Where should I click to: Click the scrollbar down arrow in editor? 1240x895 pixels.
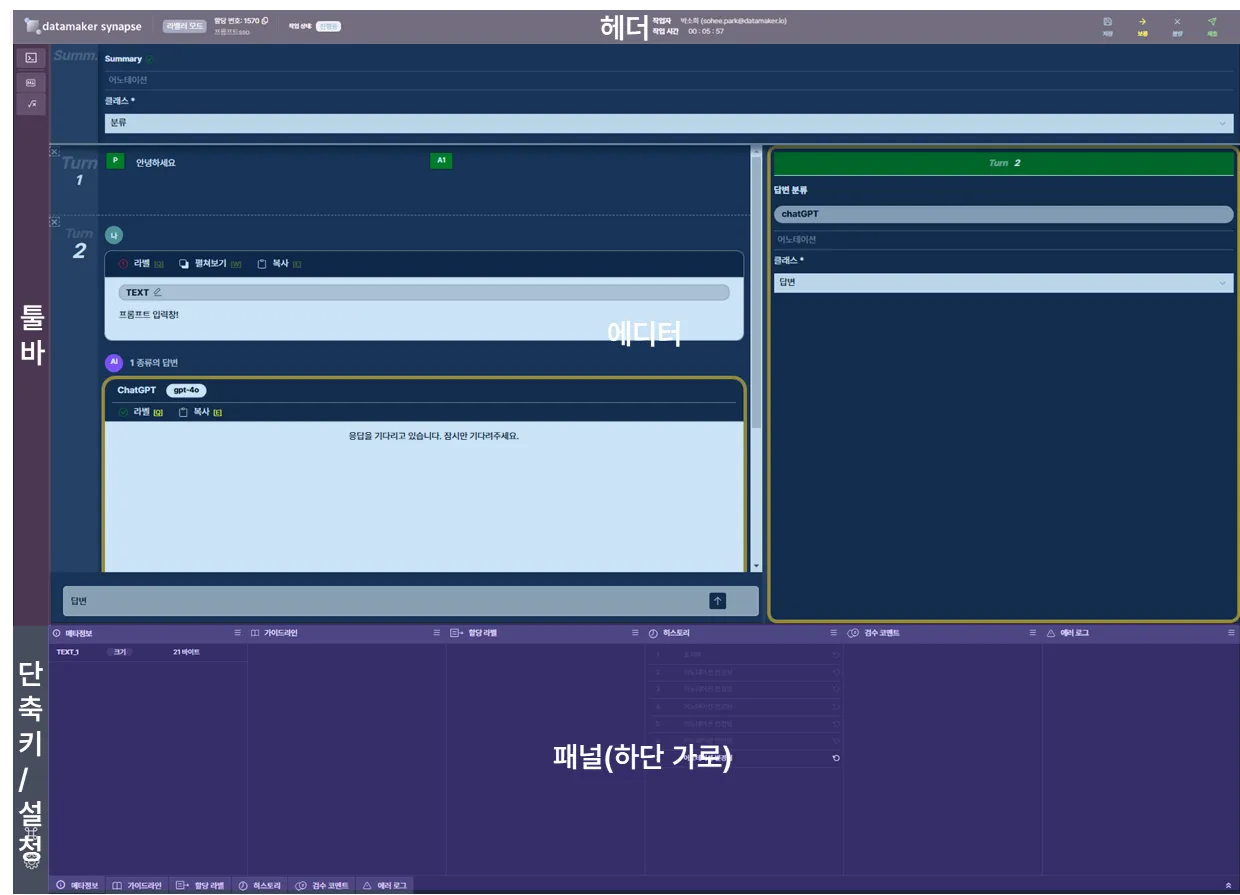pos(756,565)
